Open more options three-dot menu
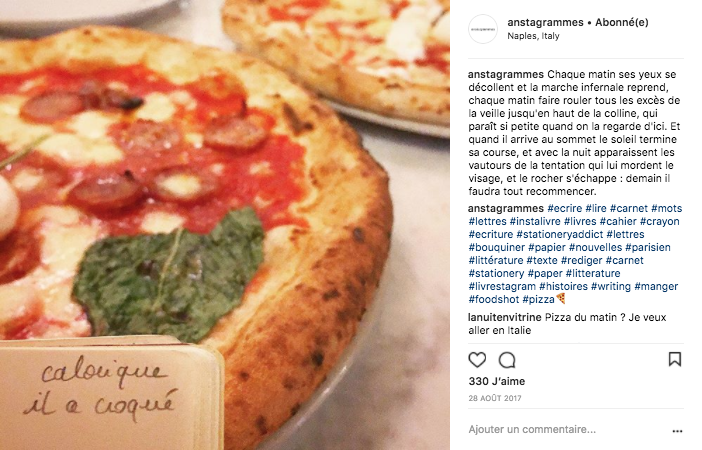The width and height of the screenshot is (702, 450). coord(677,431)
